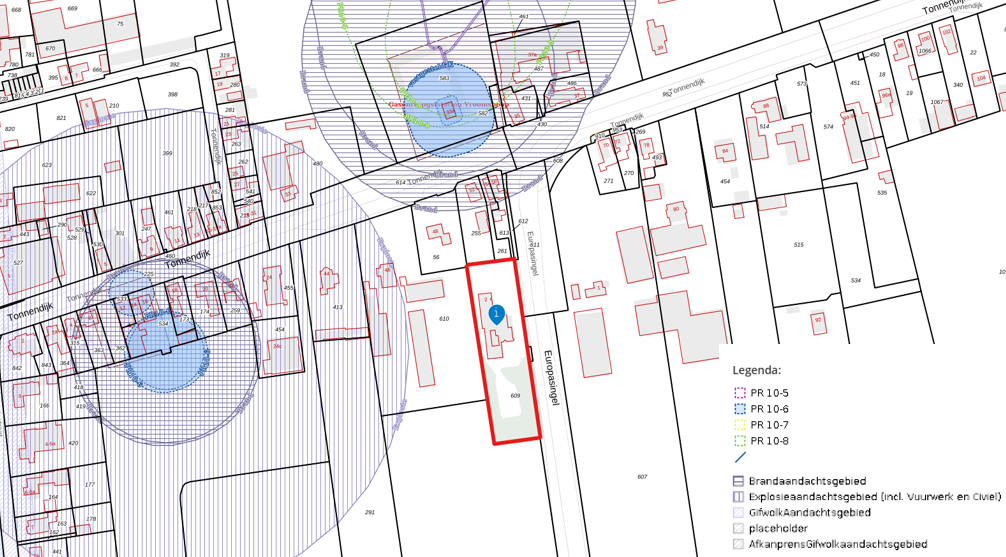Click the PR 10-6 blue legend swatch
The image size is (1006, 557).
coord(739,409)
